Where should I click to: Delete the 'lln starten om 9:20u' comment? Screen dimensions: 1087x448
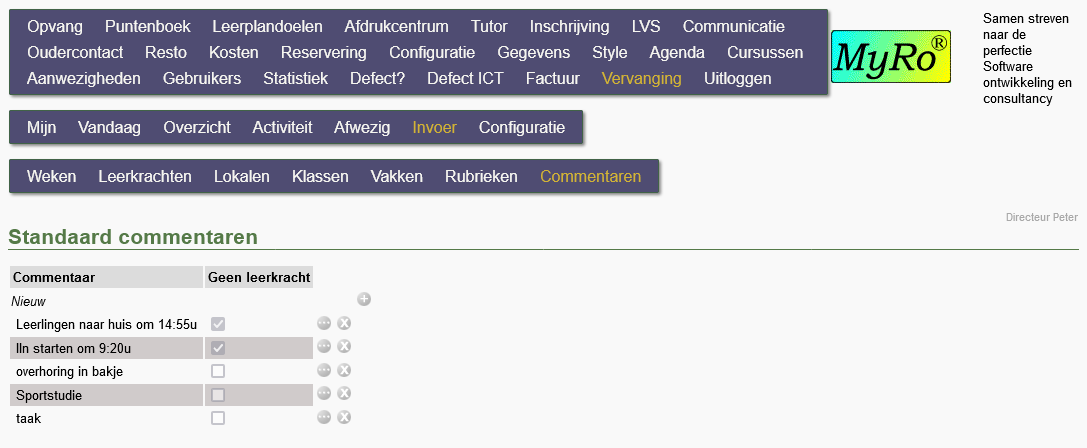click(344, 346)
